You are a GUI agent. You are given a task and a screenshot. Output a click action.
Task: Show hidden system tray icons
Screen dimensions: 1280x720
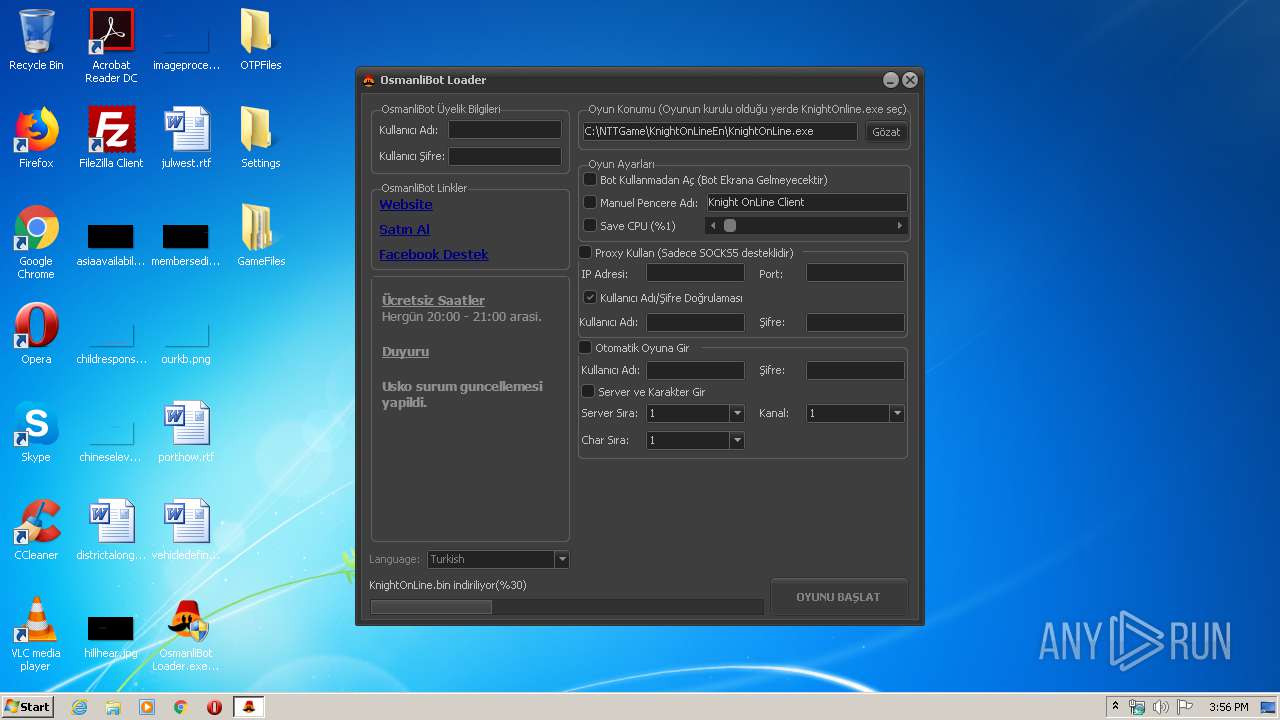click(x=1115, y=706)
